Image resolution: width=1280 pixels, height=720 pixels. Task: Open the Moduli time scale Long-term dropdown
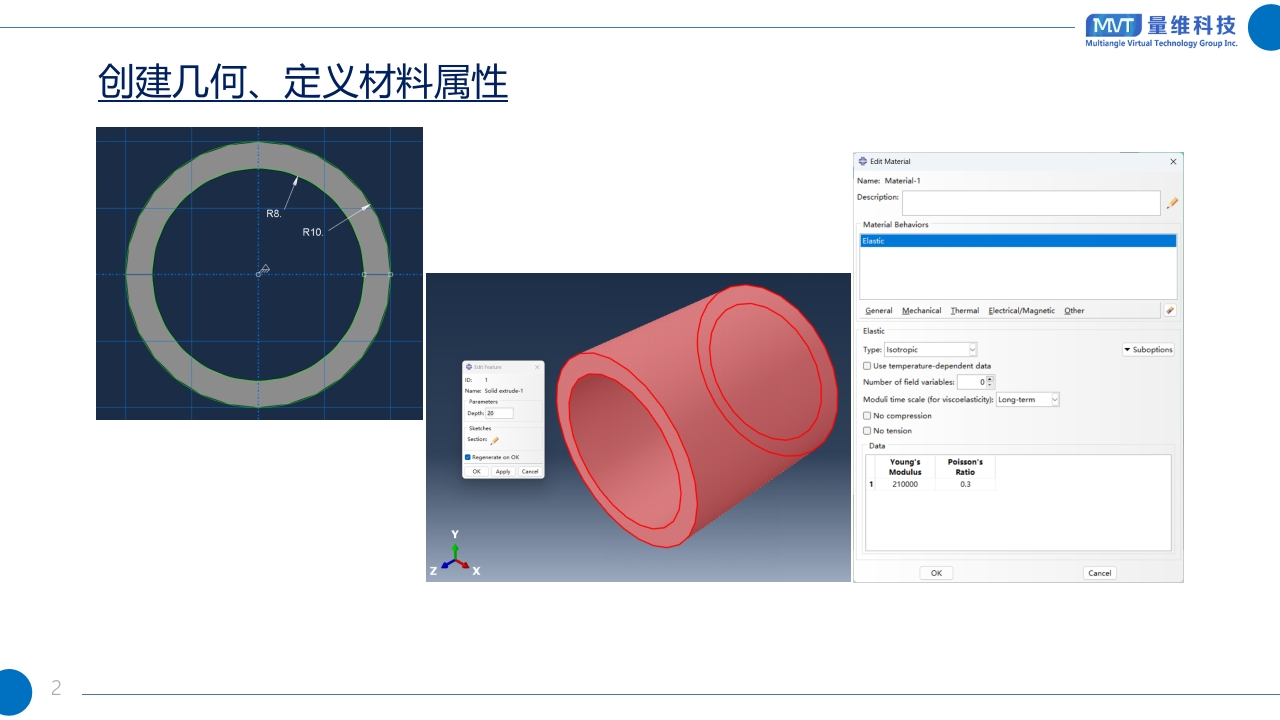coord(1027,399)
